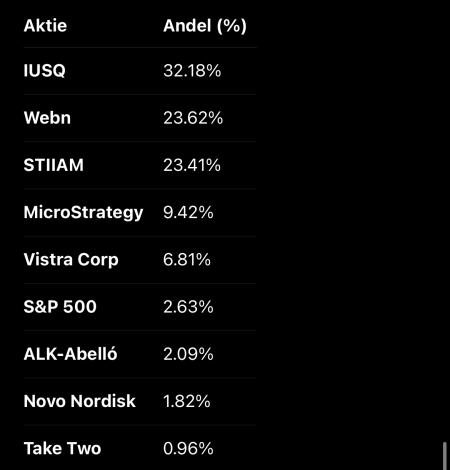The height and width of the screenshot is (470, 450).
Task: Select the Novo Nordisk row label
Action: coord(80,401)
